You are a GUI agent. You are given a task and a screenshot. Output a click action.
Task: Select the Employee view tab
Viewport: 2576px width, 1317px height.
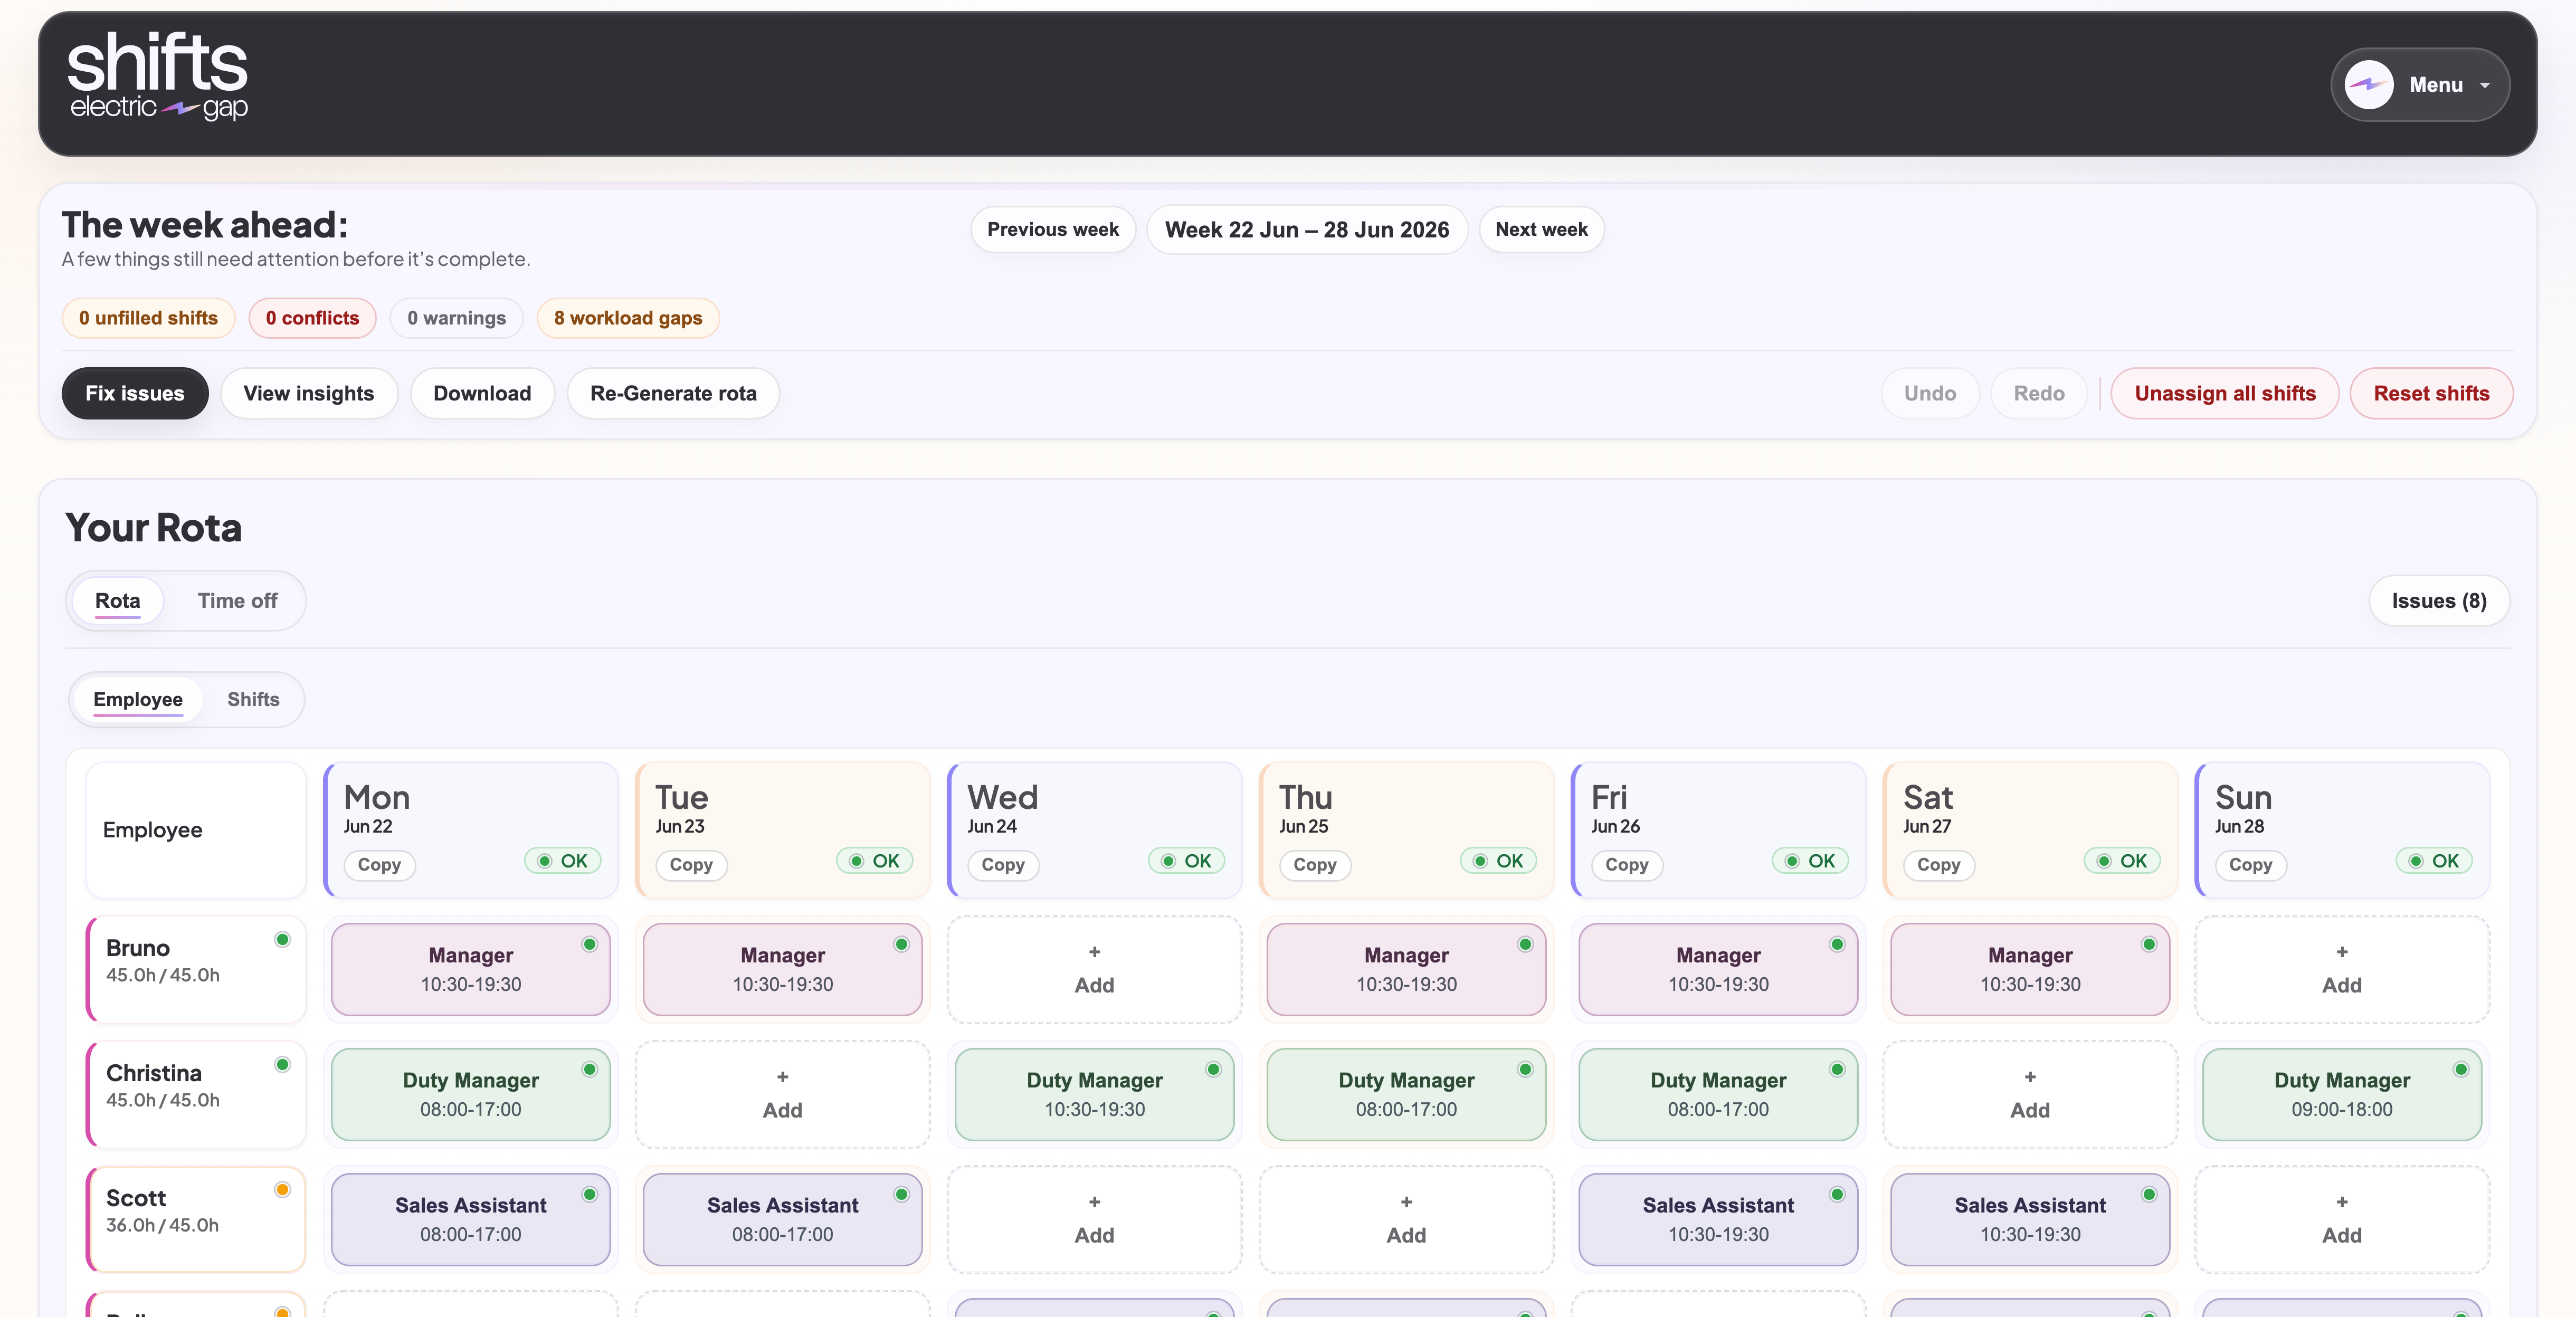click(x=138, y=699)
